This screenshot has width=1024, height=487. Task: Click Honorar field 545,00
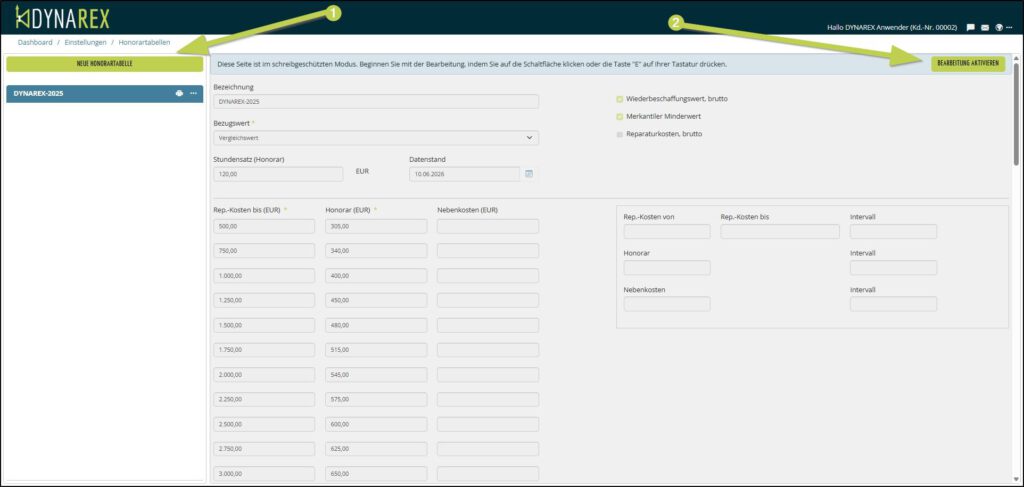click(x=376, y=375)
